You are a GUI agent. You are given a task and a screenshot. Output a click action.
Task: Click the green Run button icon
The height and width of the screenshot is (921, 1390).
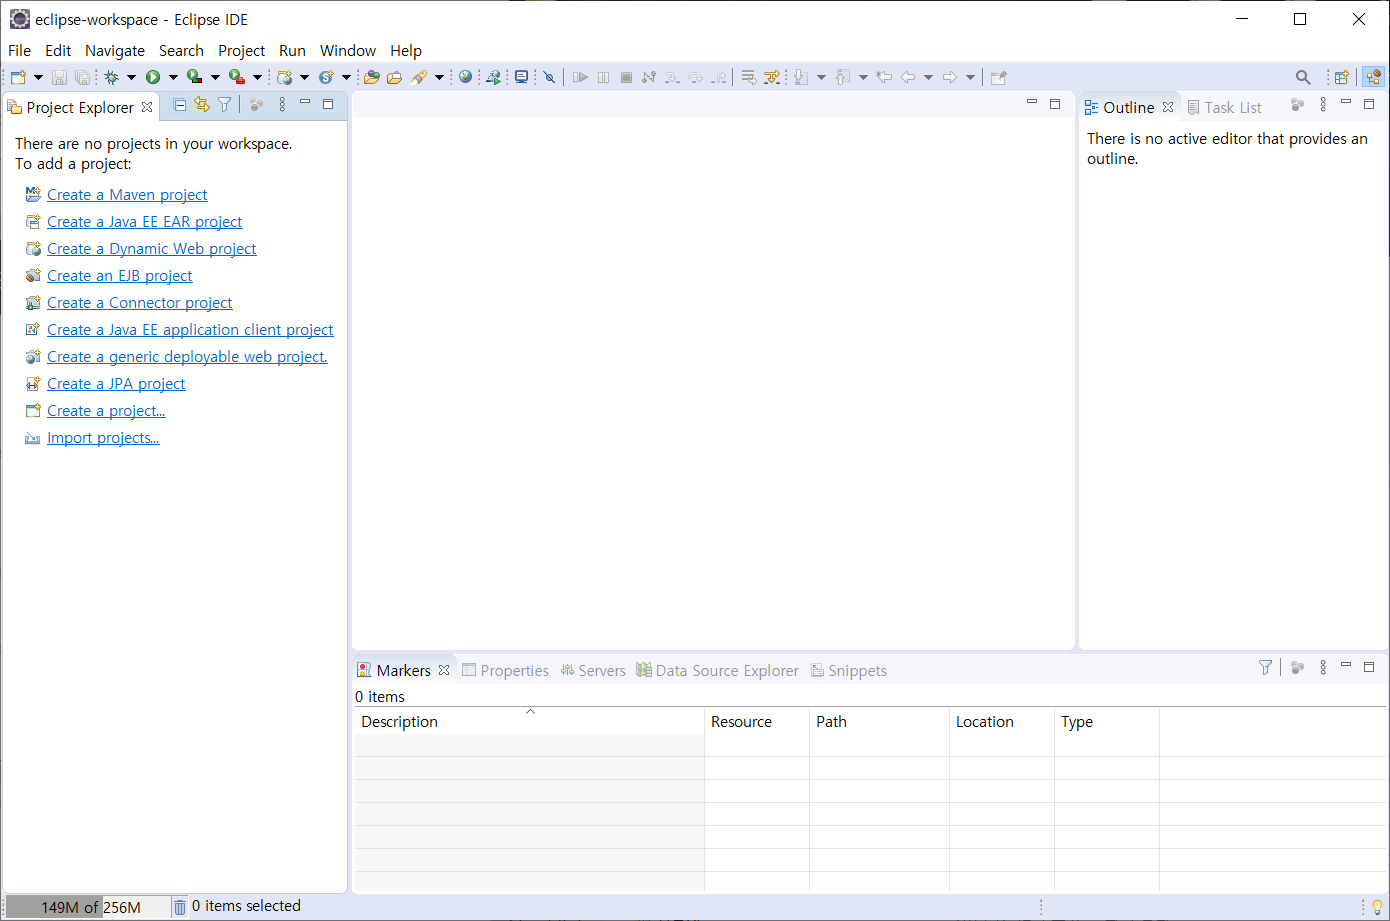(x=153, y=77)
